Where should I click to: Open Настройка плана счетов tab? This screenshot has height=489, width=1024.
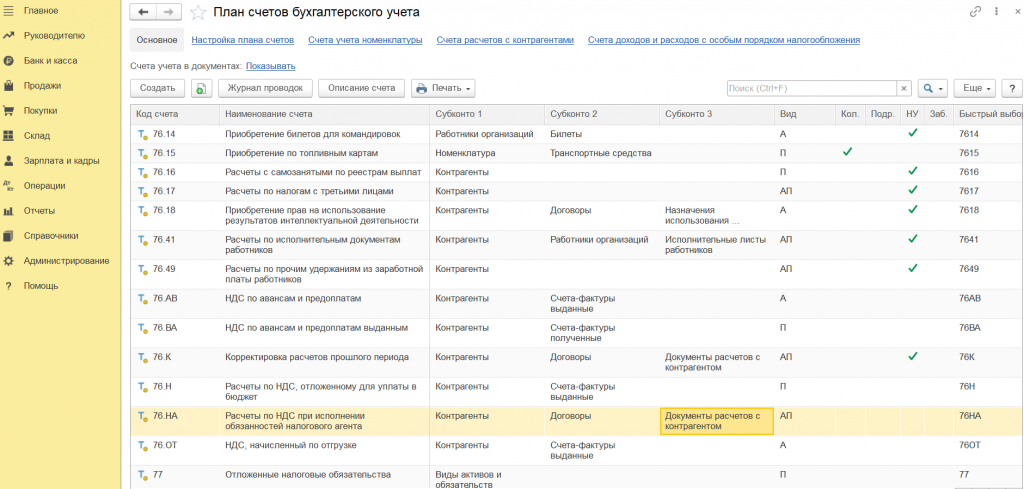pyautogui.click(x=242, y=40)
